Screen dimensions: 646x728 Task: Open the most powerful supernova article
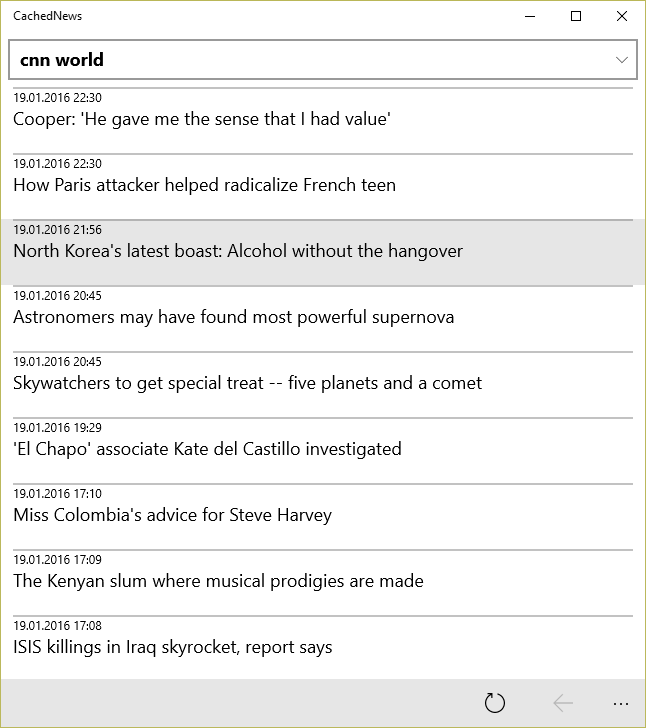(x=233, y=317)
